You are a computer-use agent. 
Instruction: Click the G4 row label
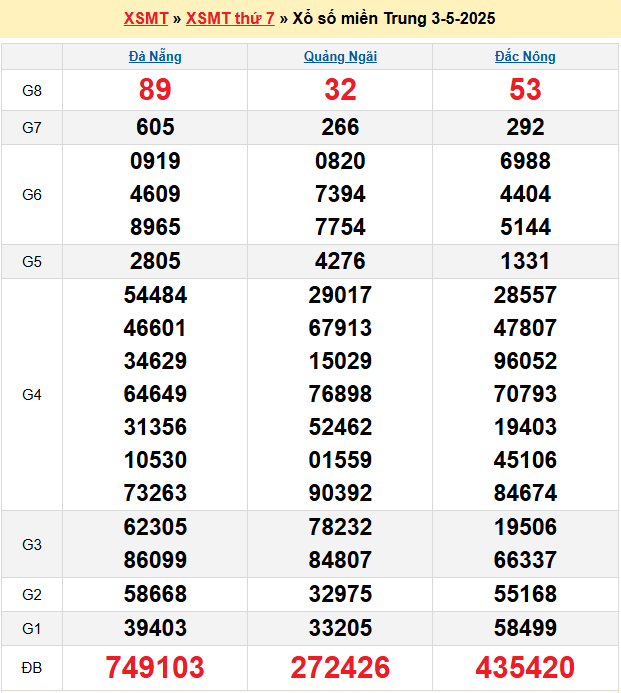(32, 395)
